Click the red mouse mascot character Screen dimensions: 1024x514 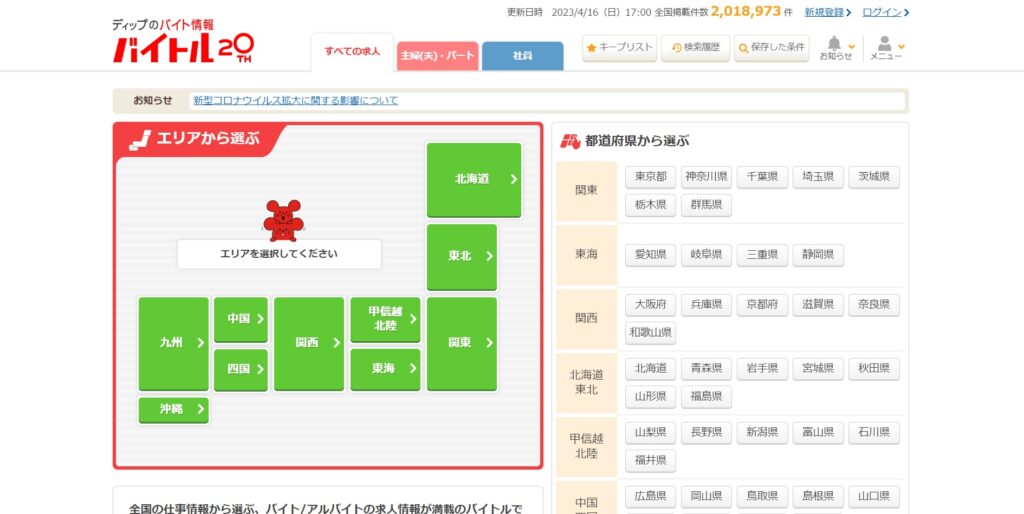point(282,220)
